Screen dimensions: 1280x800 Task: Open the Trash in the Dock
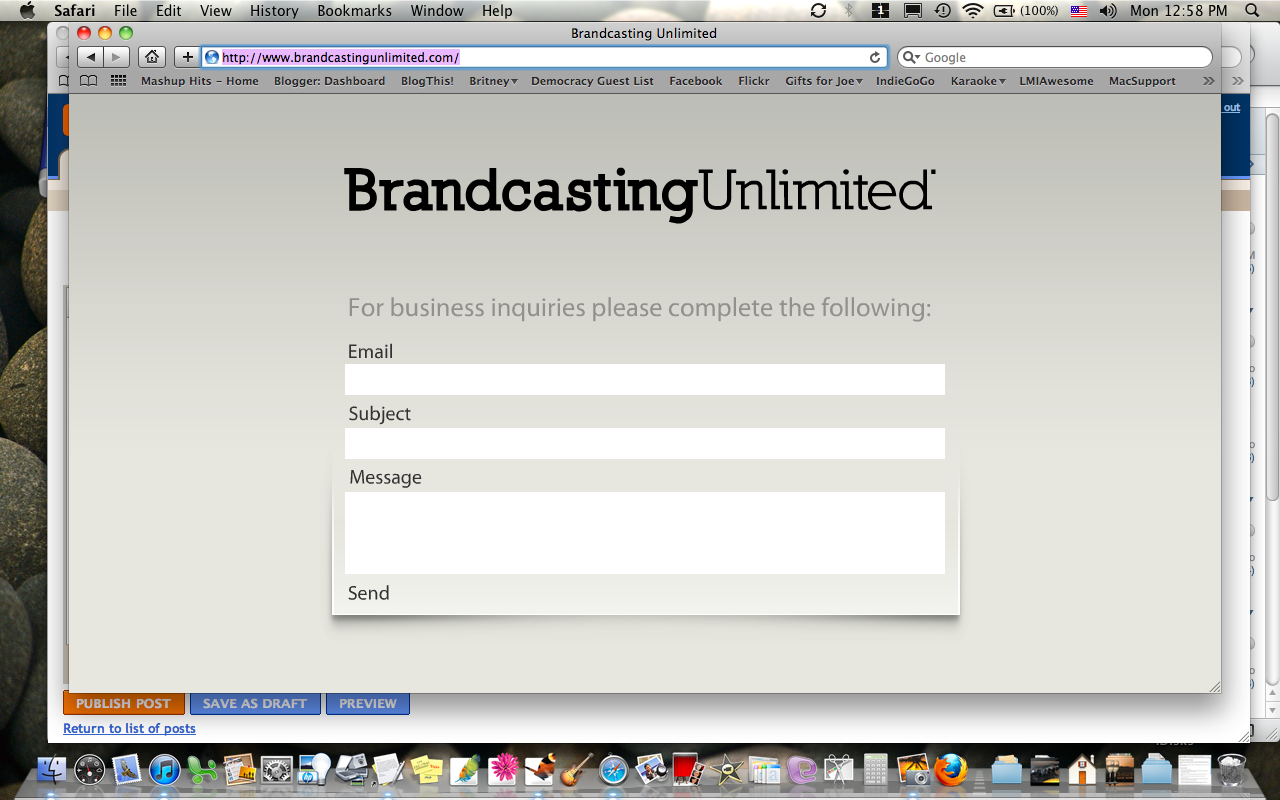click(x=1232, y=770)
